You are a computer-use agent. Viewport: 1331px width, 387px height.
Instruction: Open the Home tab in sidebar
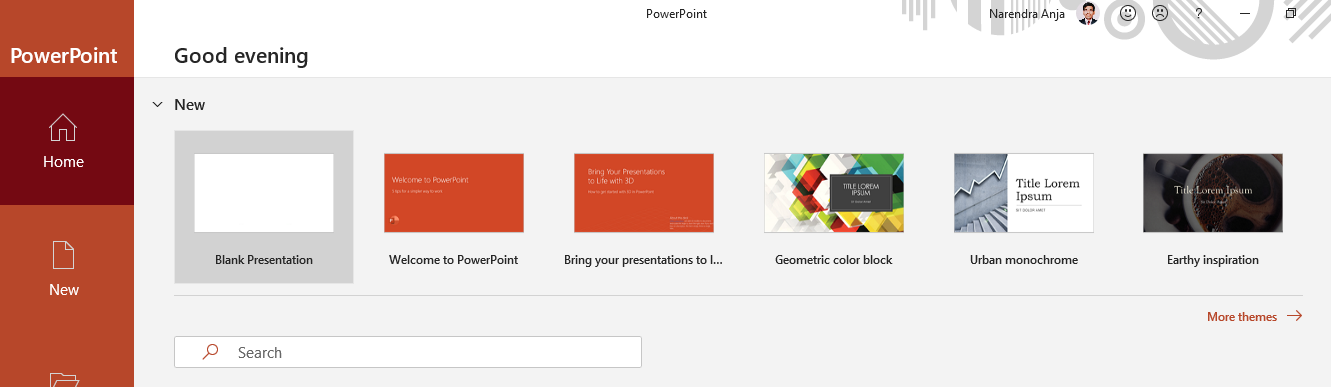point(66,141)
